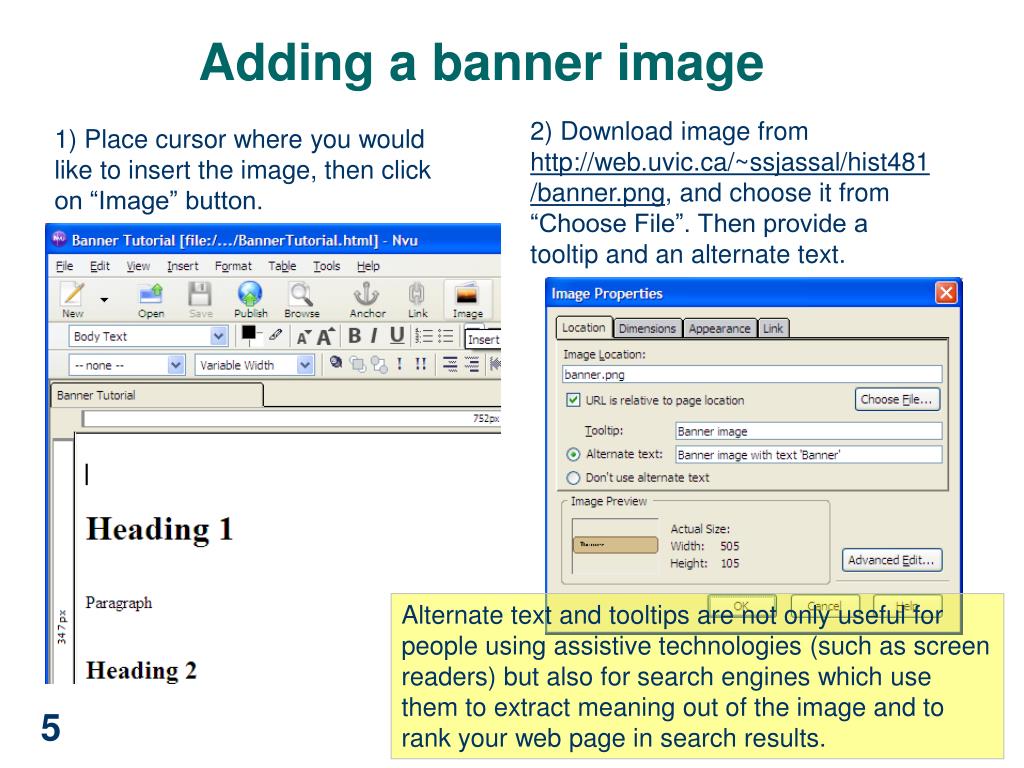The image size is (1024, 768).
Task: Open the Body Text paragraph format dropdown
Action: [218, 337]
